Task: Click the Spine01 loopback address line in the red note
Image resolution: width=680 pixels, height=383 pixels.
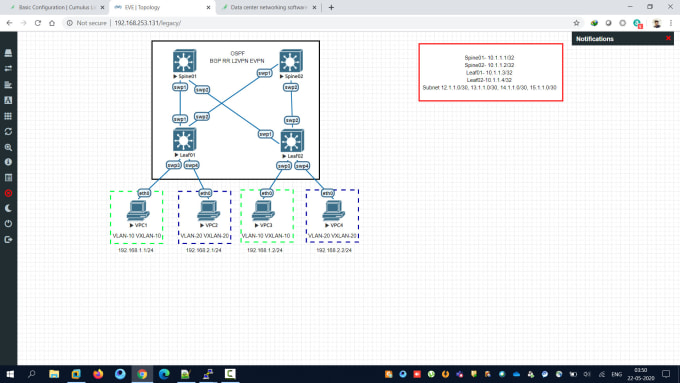Action: tap(489, 58)
